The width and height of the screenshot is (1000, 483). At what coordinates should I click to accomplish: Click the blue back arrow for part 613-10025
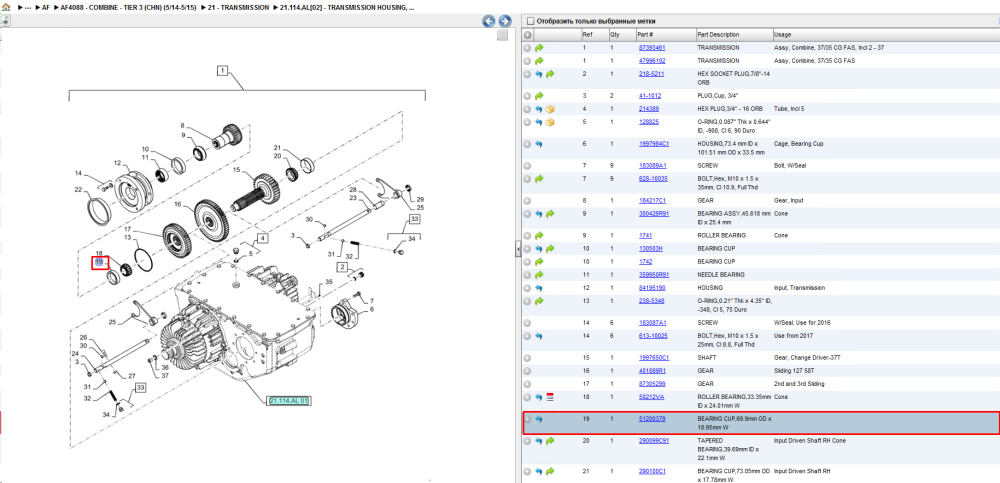[539, 336]
